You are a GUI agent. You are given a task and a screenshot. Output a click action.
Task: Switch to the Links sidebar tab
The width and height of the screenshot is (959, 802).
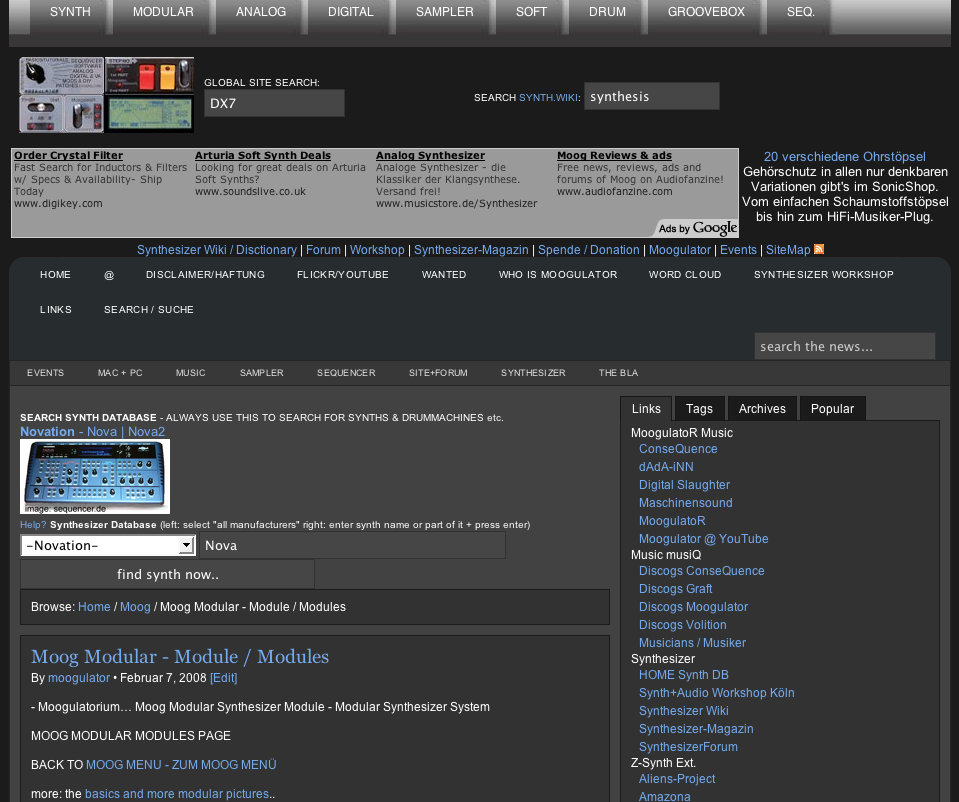point(646,409)
